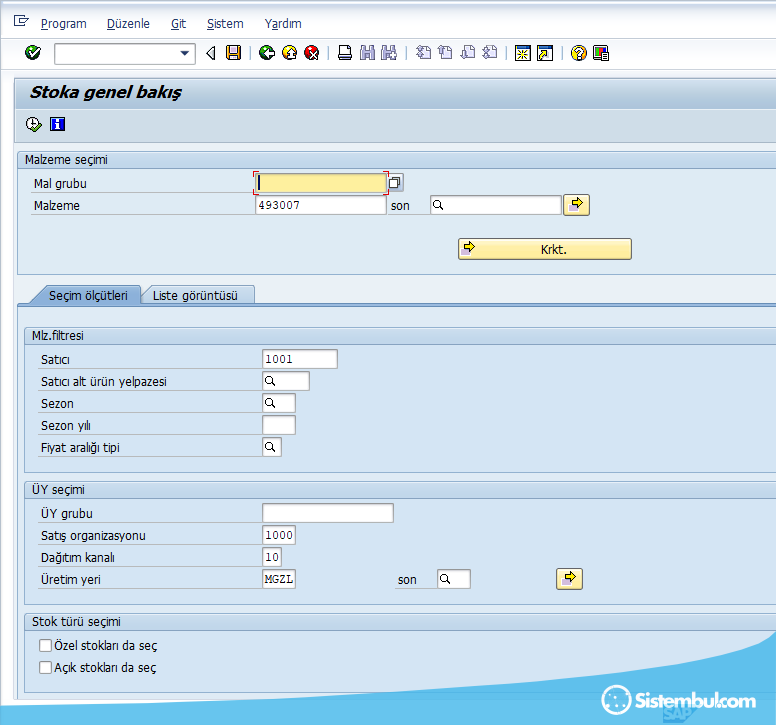
Task: Click the yellow Help question mark icon
Action: tap(579, 53)
